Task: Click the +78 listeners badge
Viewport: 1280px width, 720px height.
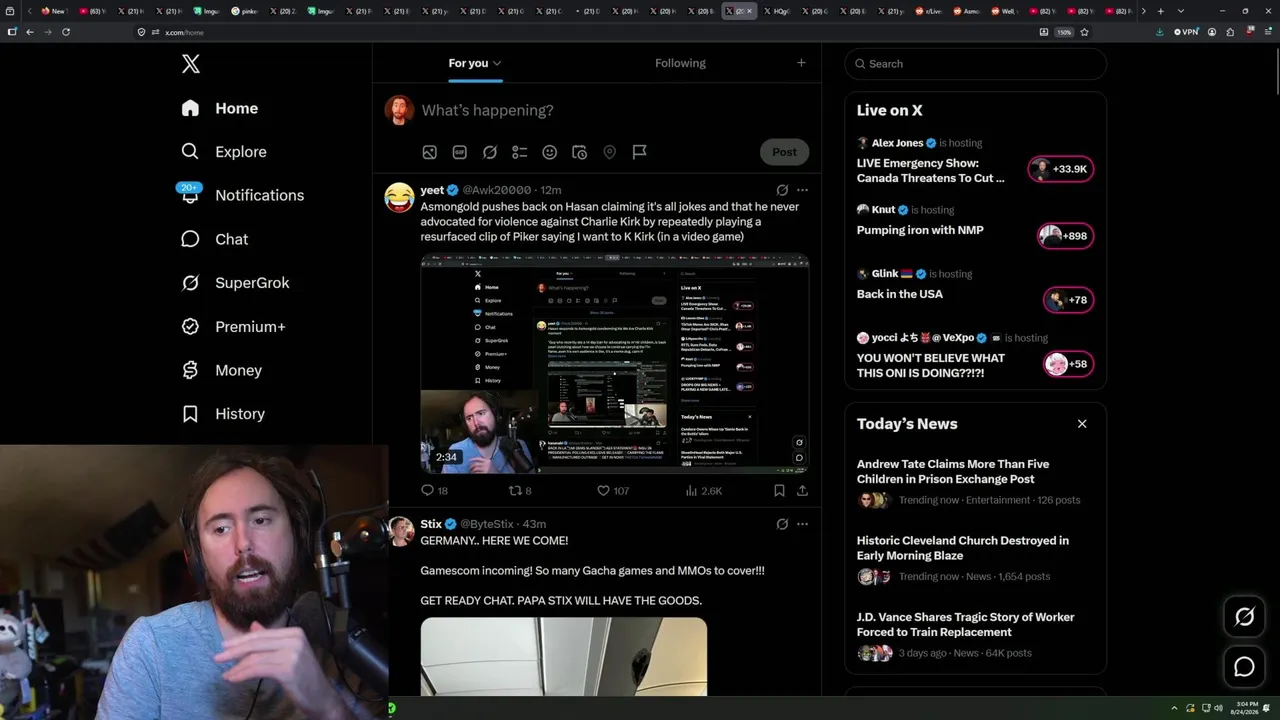Action: click(x=1068, y=300)
